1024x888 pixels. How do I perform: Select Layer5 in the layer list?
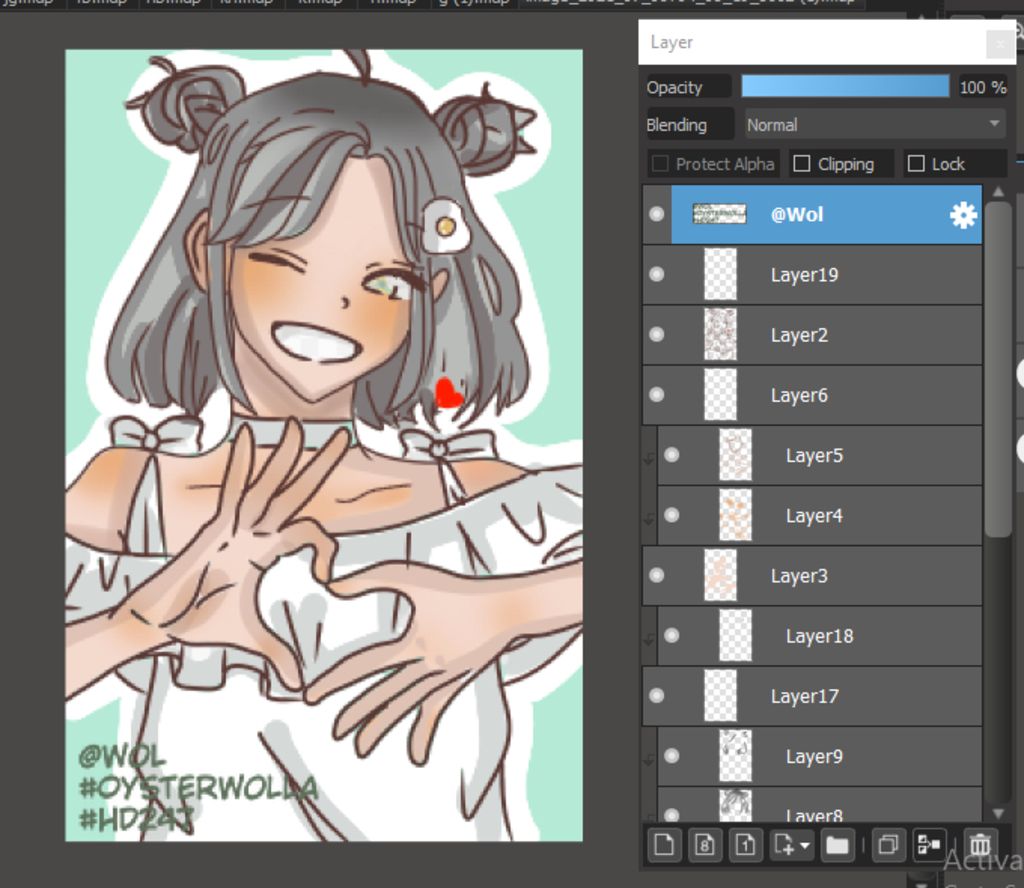pos(820,455)
